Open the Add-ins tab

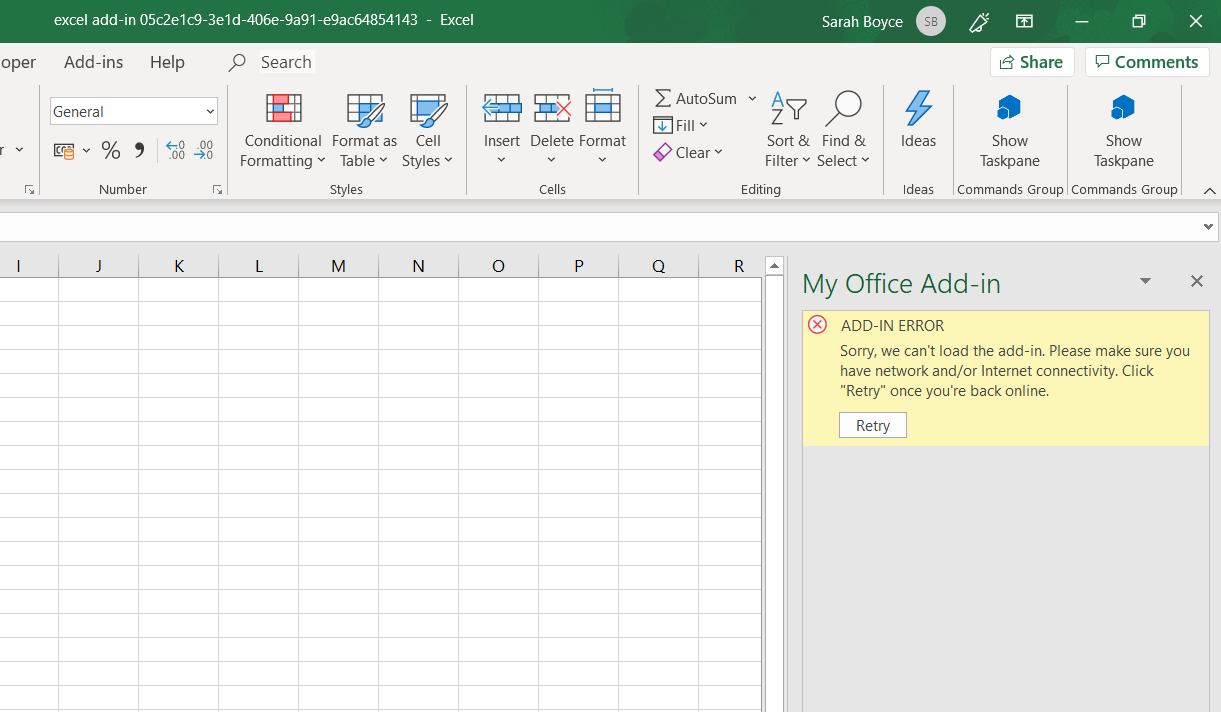(94, 62)
